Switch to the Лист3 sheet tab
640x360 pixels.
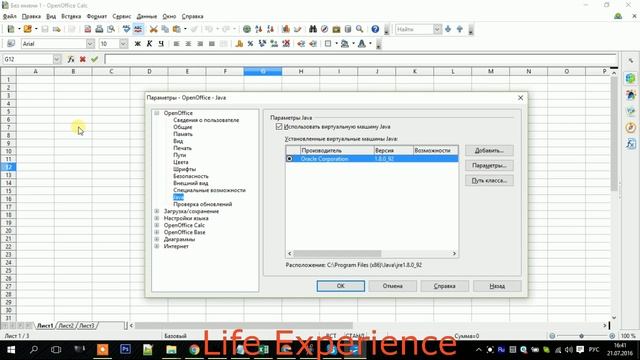[87, 326]
